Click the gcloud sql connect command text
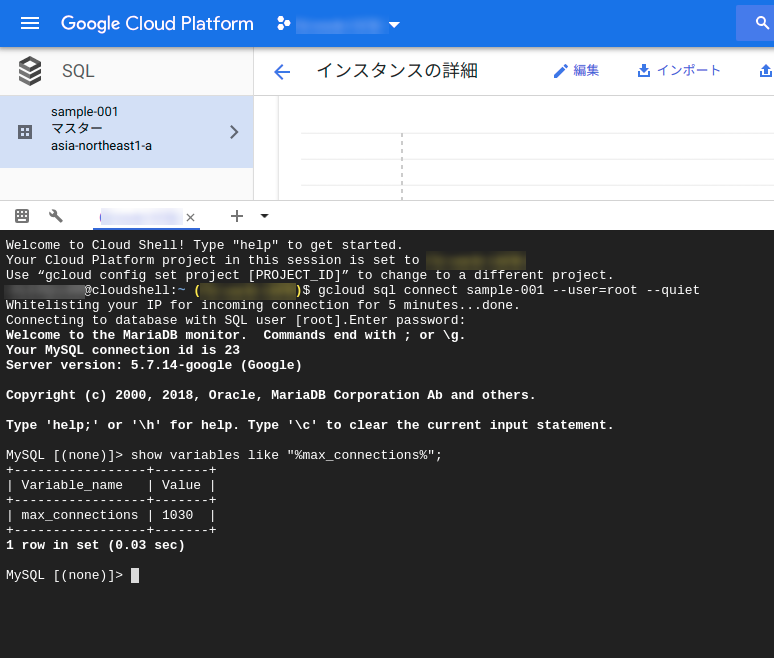The image size is (774, 658). [x=508, y=290]
